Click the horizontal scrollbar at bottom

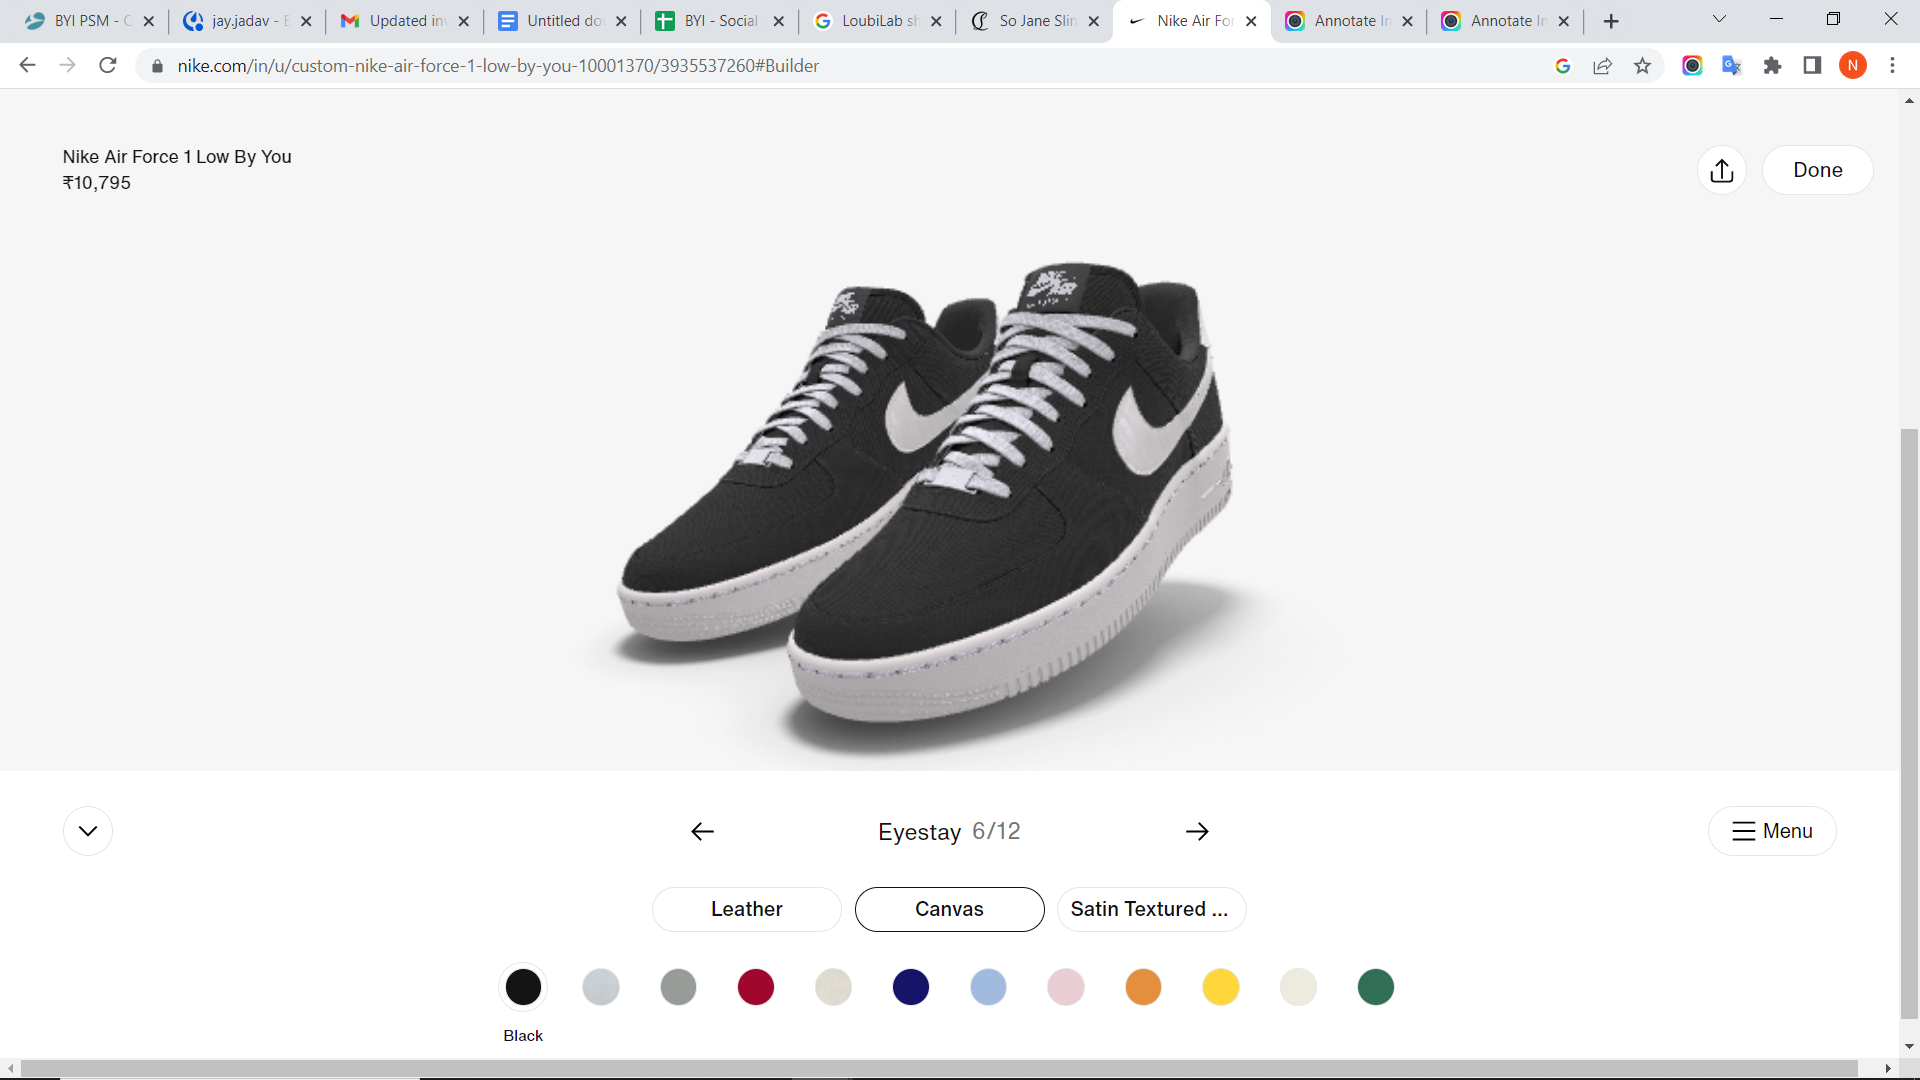coord(938,1069)
